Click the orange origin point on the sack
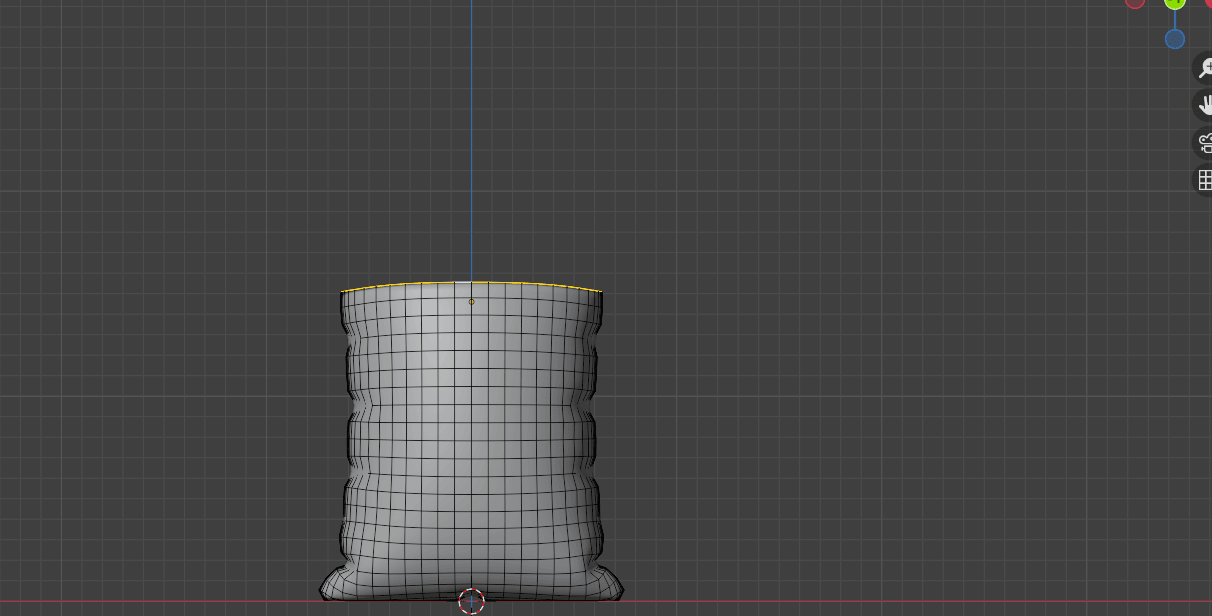 coord(472,301)
